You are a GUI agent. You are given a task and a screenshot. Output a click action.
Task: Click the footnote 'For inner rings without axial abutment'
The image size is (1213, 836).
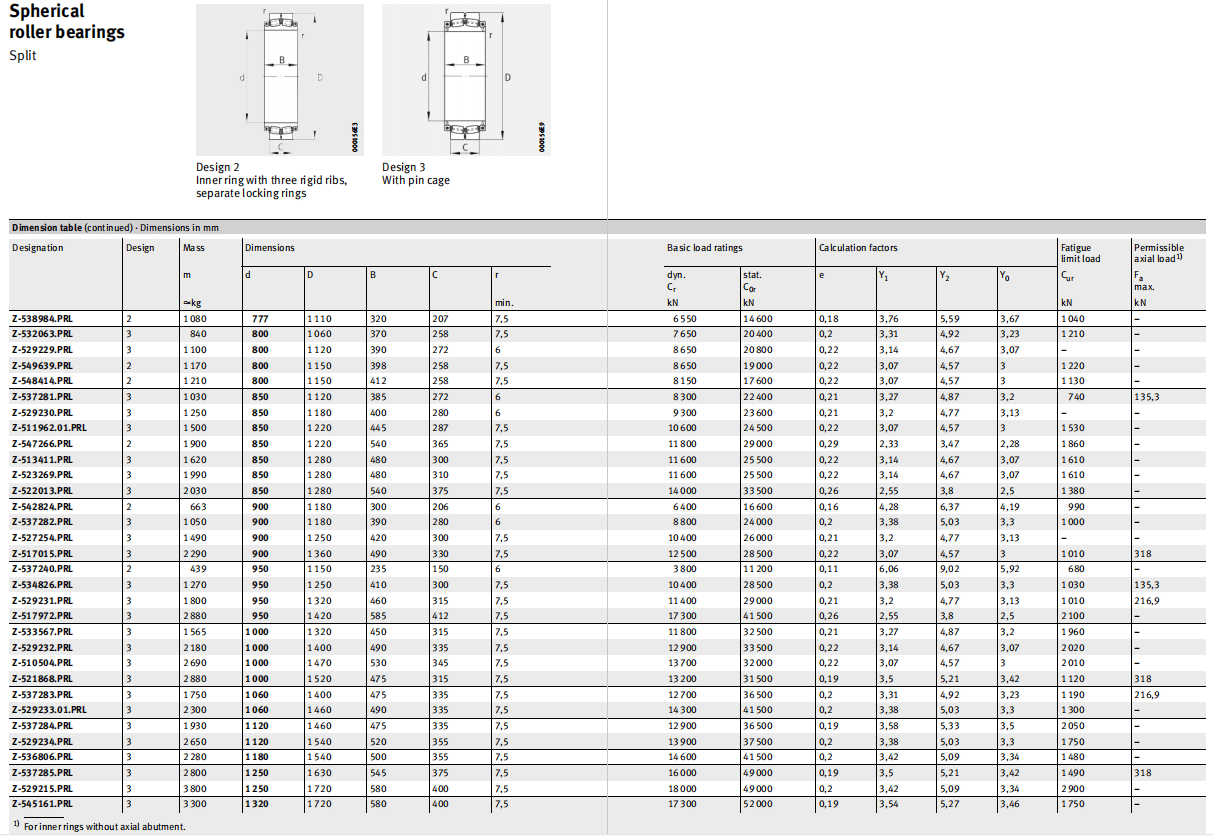pyautogui.click(x=104, y=827)
